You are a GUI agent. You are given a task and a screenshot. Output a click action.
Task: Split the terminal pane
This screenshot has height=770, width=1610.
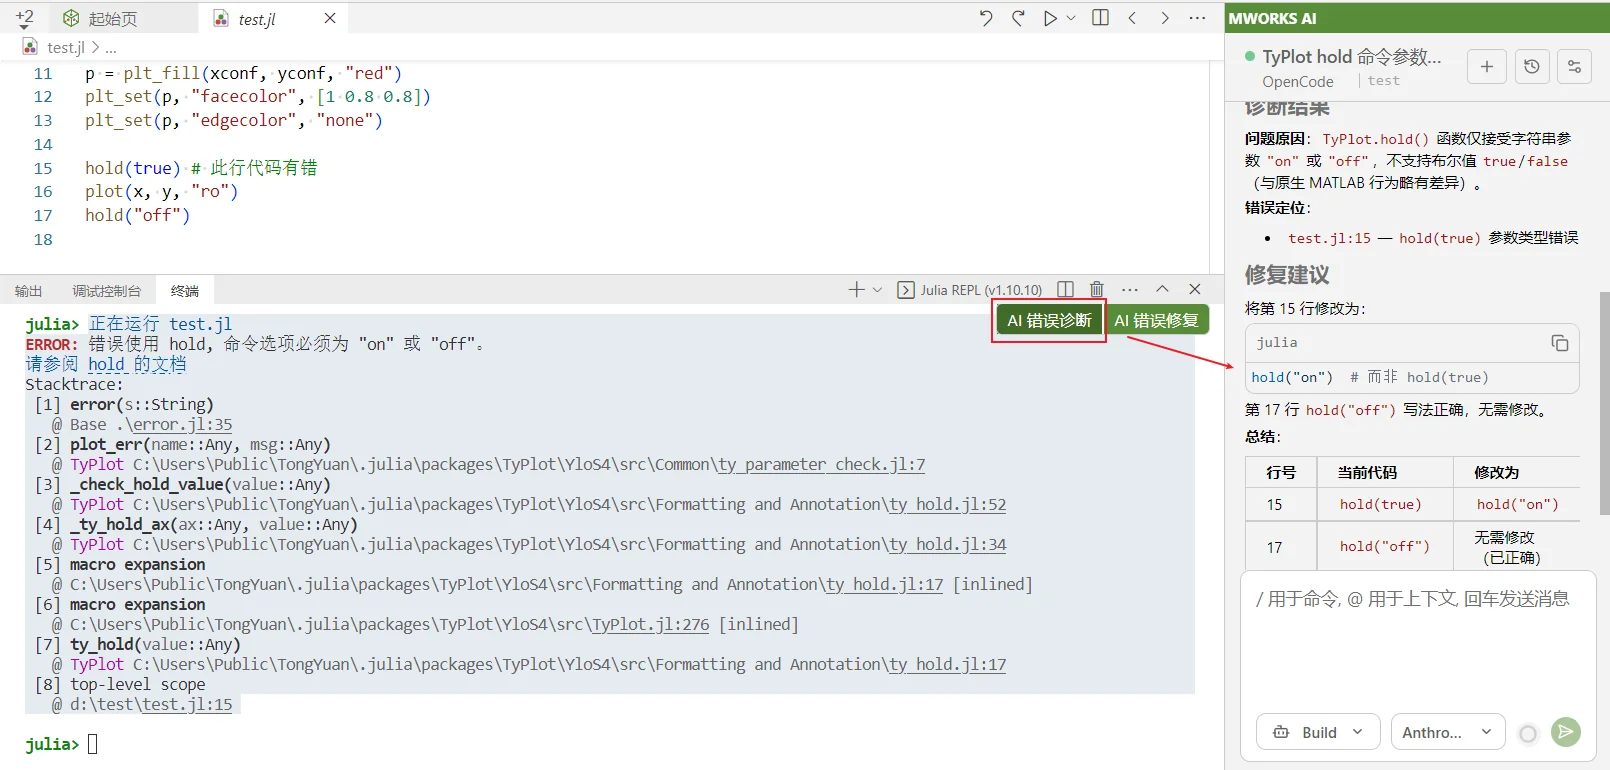pyautogui.click(x=1066, y=289)
